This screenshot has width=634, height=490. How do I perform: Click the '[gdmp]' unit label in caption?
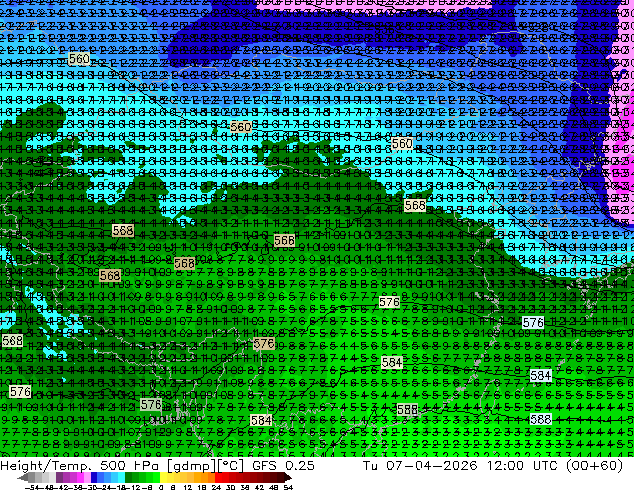click(192, 466)
